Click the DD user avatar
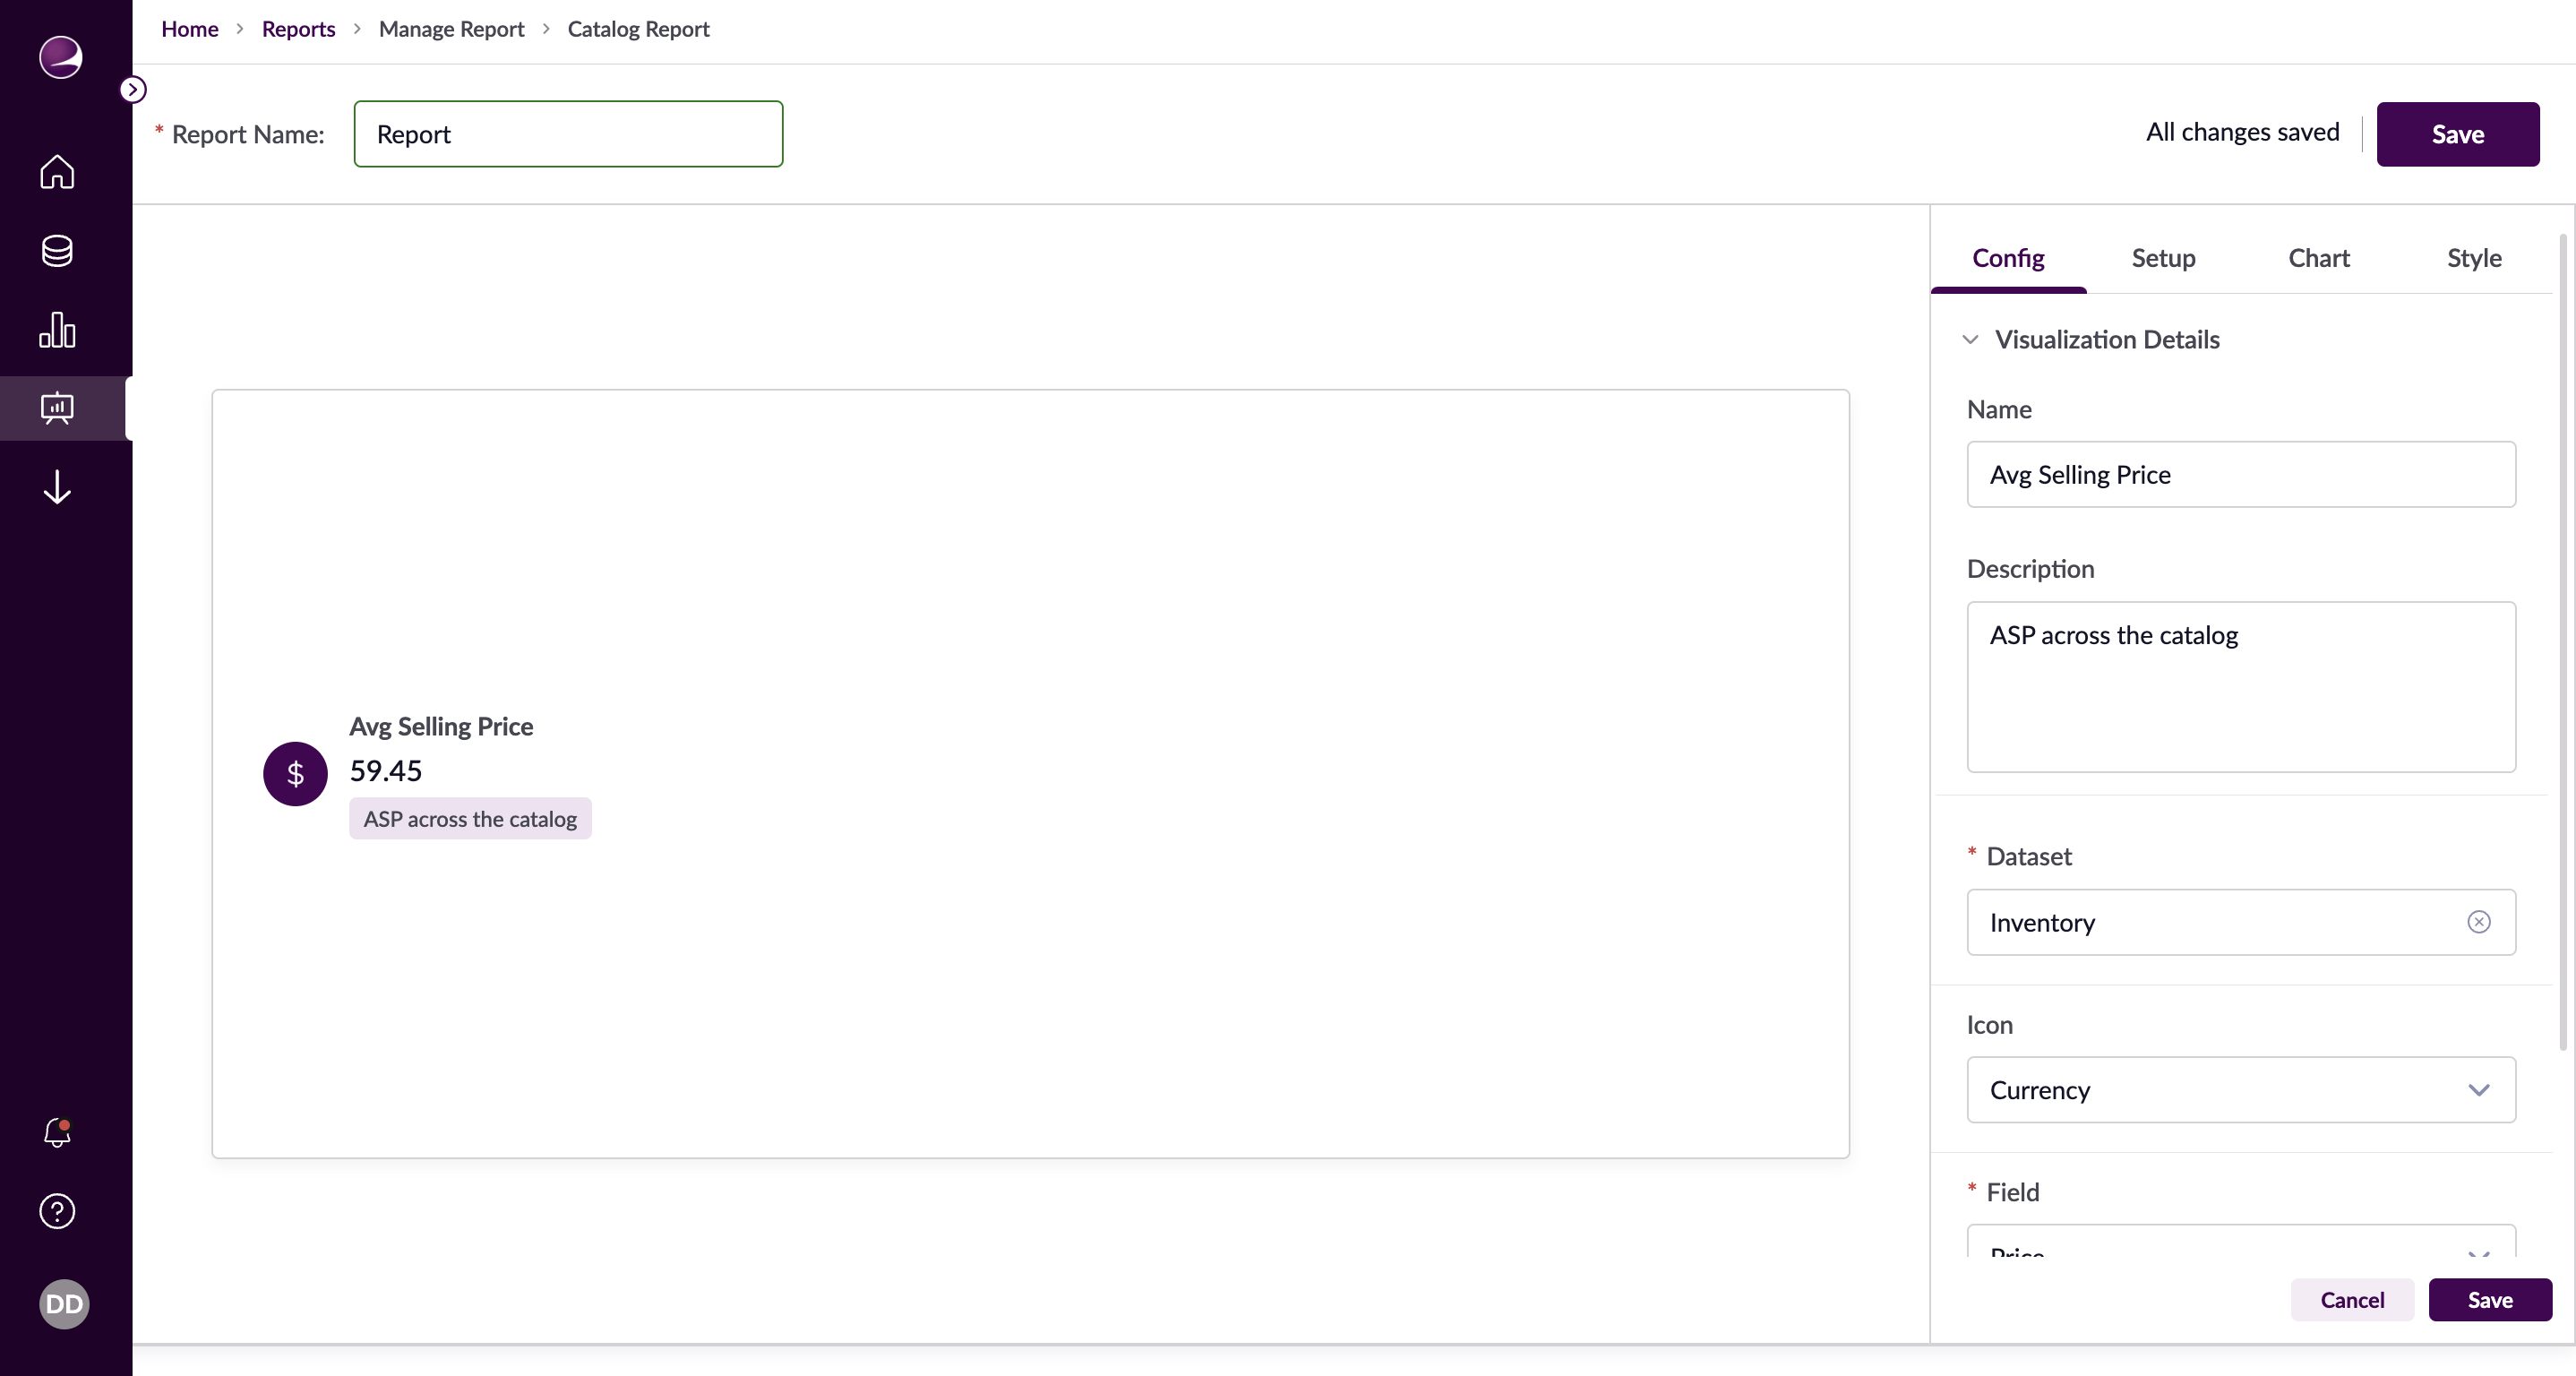 point(64,1304)
